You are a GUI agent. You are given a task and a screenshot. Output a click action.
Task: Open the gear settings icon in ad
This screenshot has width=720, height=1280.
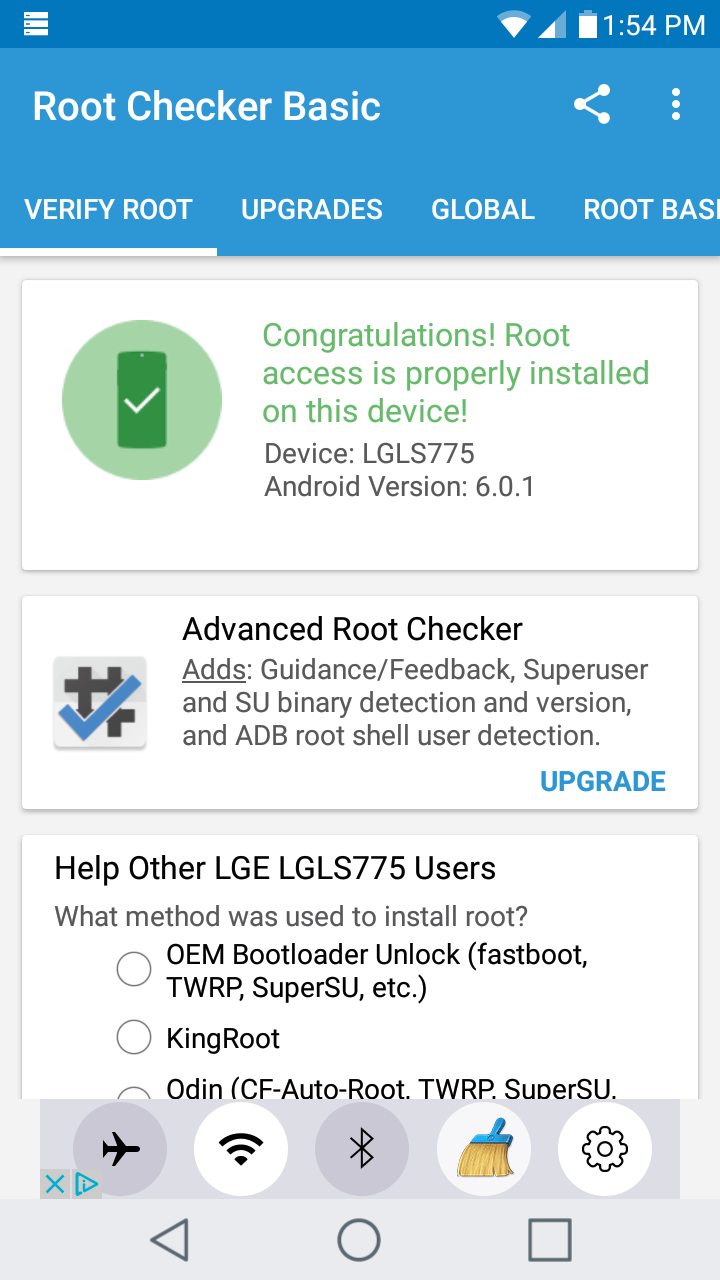point(605,1150)
